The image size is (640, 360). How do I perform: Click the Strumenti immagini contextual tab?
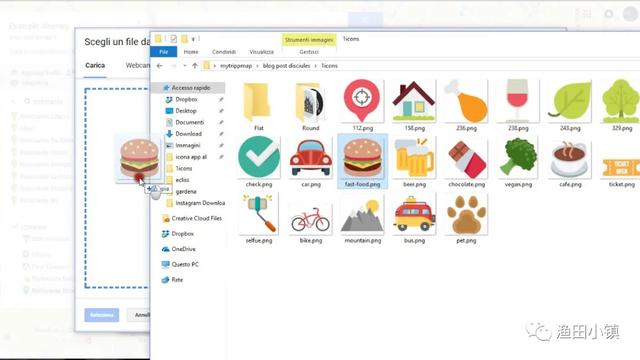point(309,40)
